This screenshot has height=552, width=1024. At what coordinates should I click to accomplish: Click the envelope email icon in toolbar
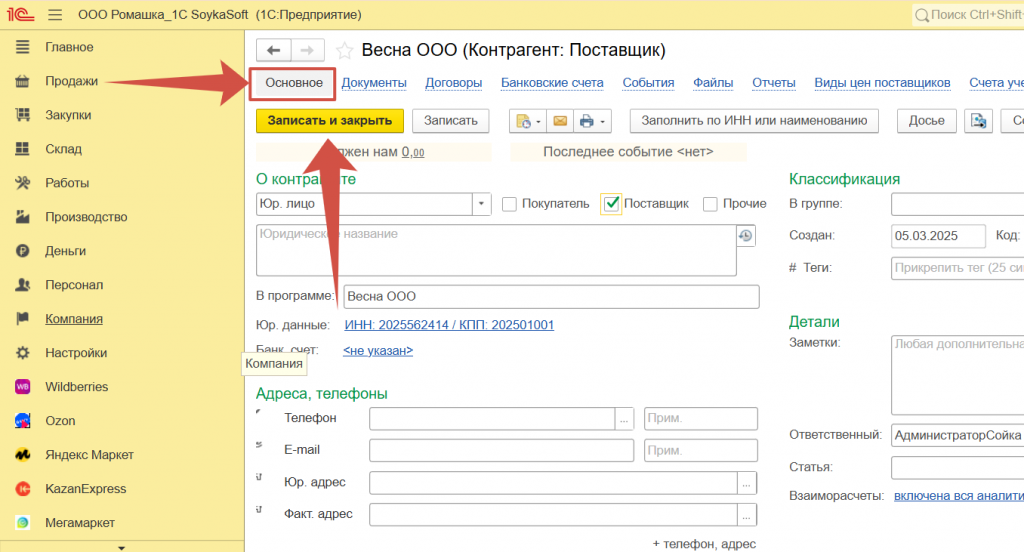560,121
